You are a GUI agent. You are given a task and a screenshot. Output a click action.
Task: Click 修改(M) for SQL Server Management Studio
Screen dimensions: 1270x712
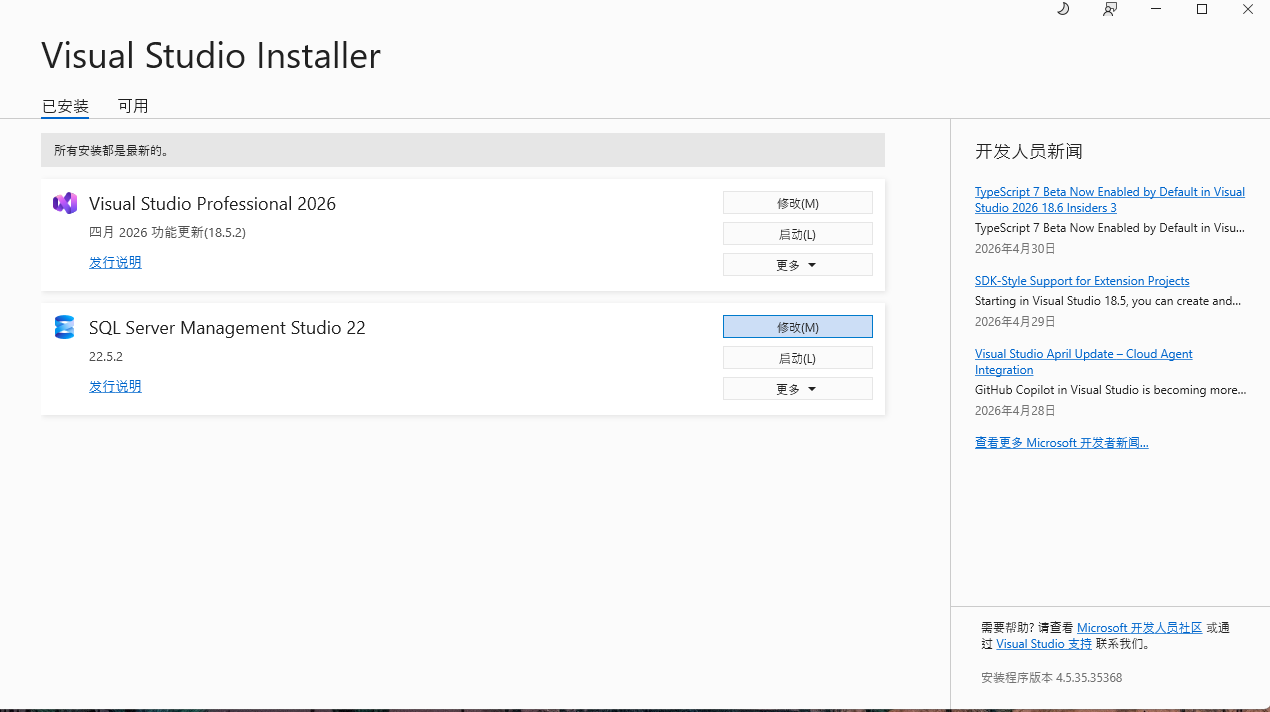798,327
